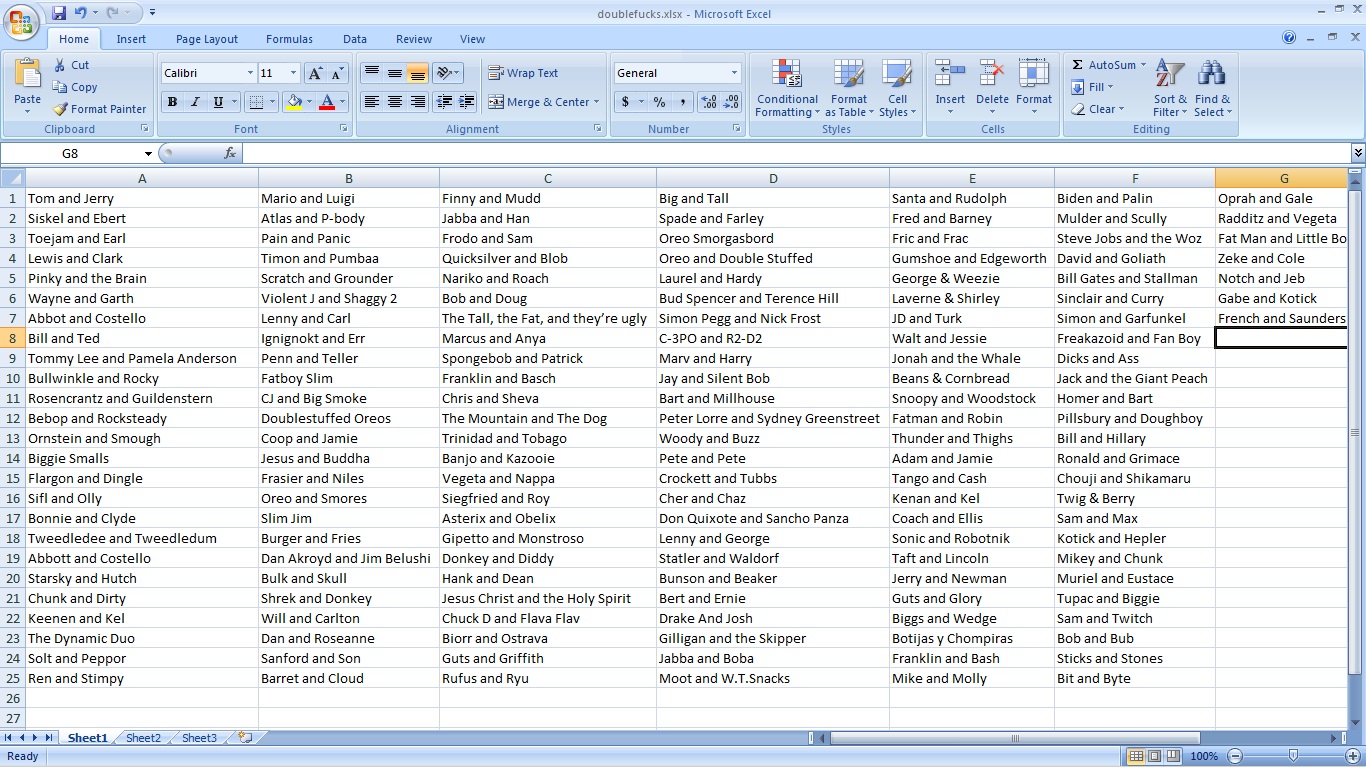Open the Find & Select binoculars icon
Image resolution: width=1366 pixels, height=768 pixels.
(1212, 75)
